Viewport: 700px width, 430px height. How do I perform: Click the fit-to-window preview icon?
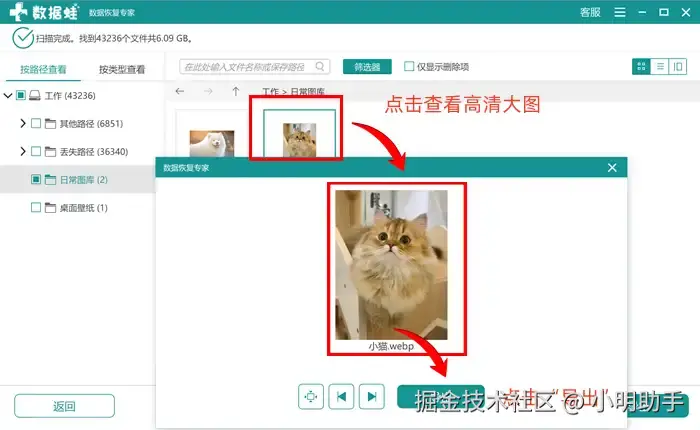[311, 397]
